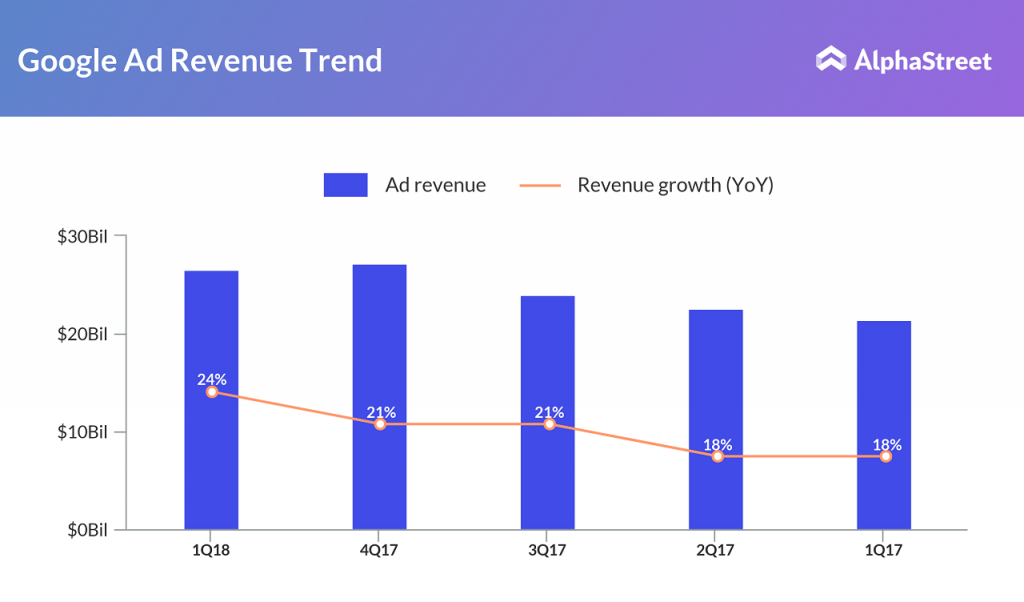
Task: Click the 18% marker above the 1Q17 bar
Action: click(x=885, y=456)
